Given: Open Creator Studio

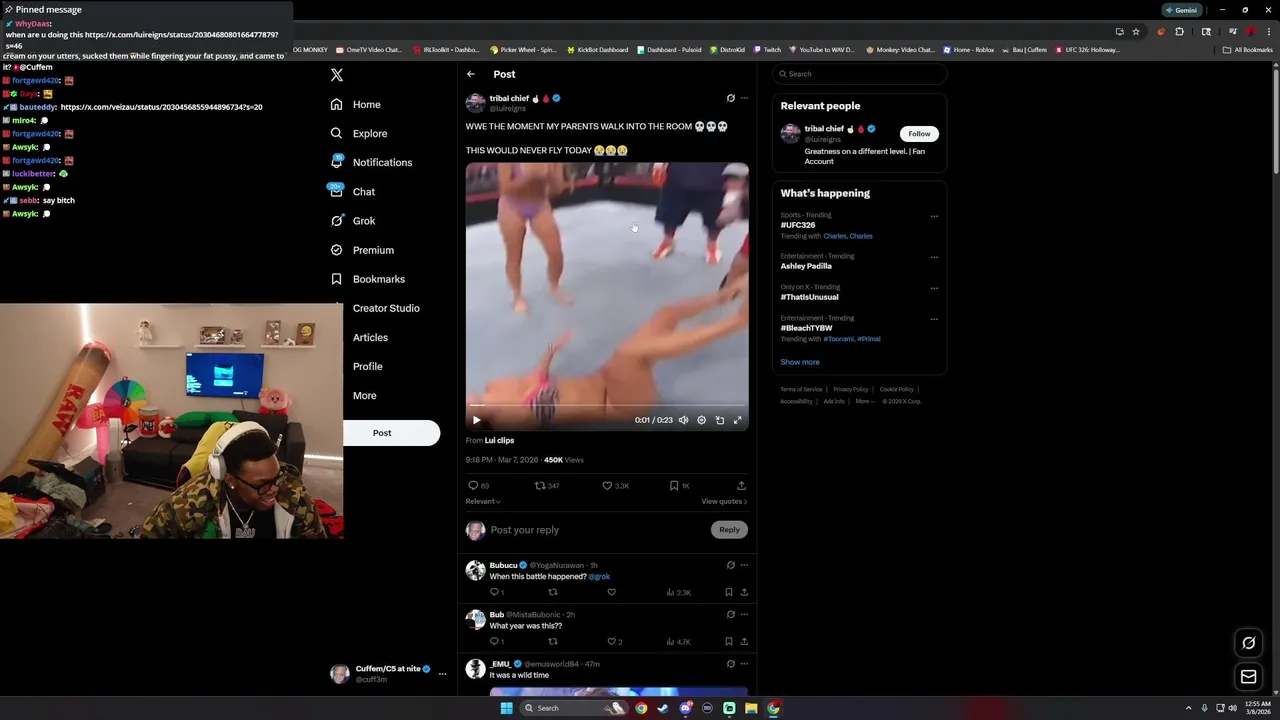Looking at the screenshot, I should point(386,308).
